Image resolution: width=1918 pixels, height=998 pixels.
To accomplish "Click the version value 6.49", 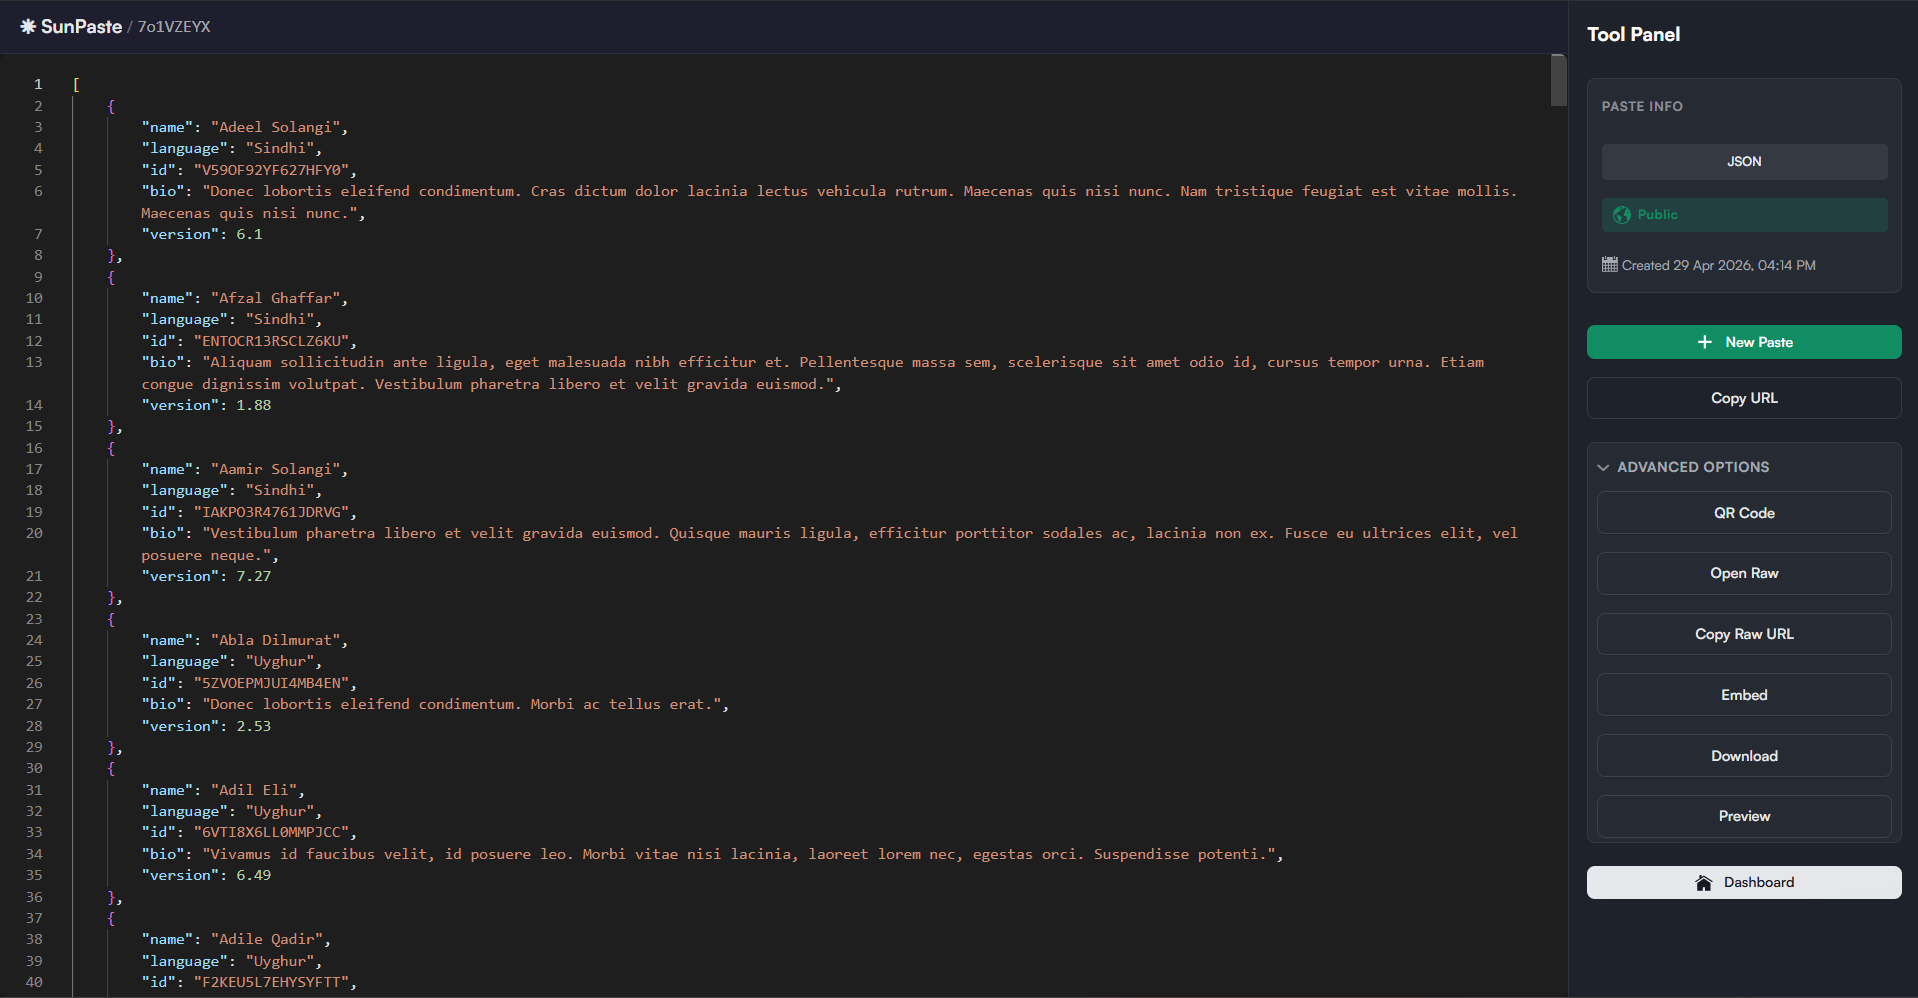I will (254, 875).
